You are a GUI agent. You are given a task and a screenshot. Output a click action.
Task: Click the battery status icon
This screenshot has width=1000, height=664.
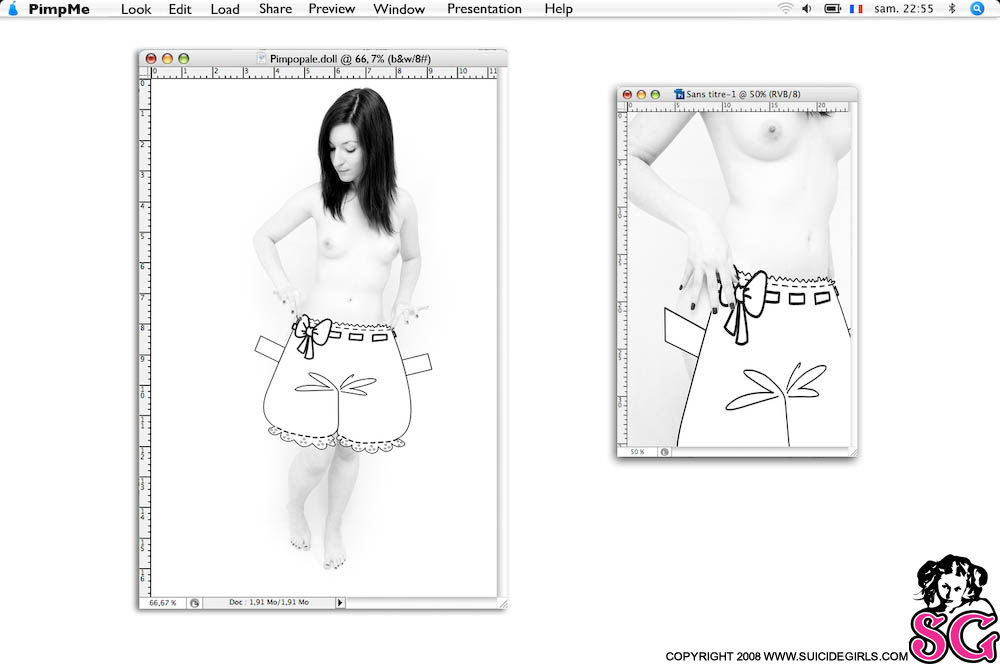pyautogui.click(x=833, y=8)
